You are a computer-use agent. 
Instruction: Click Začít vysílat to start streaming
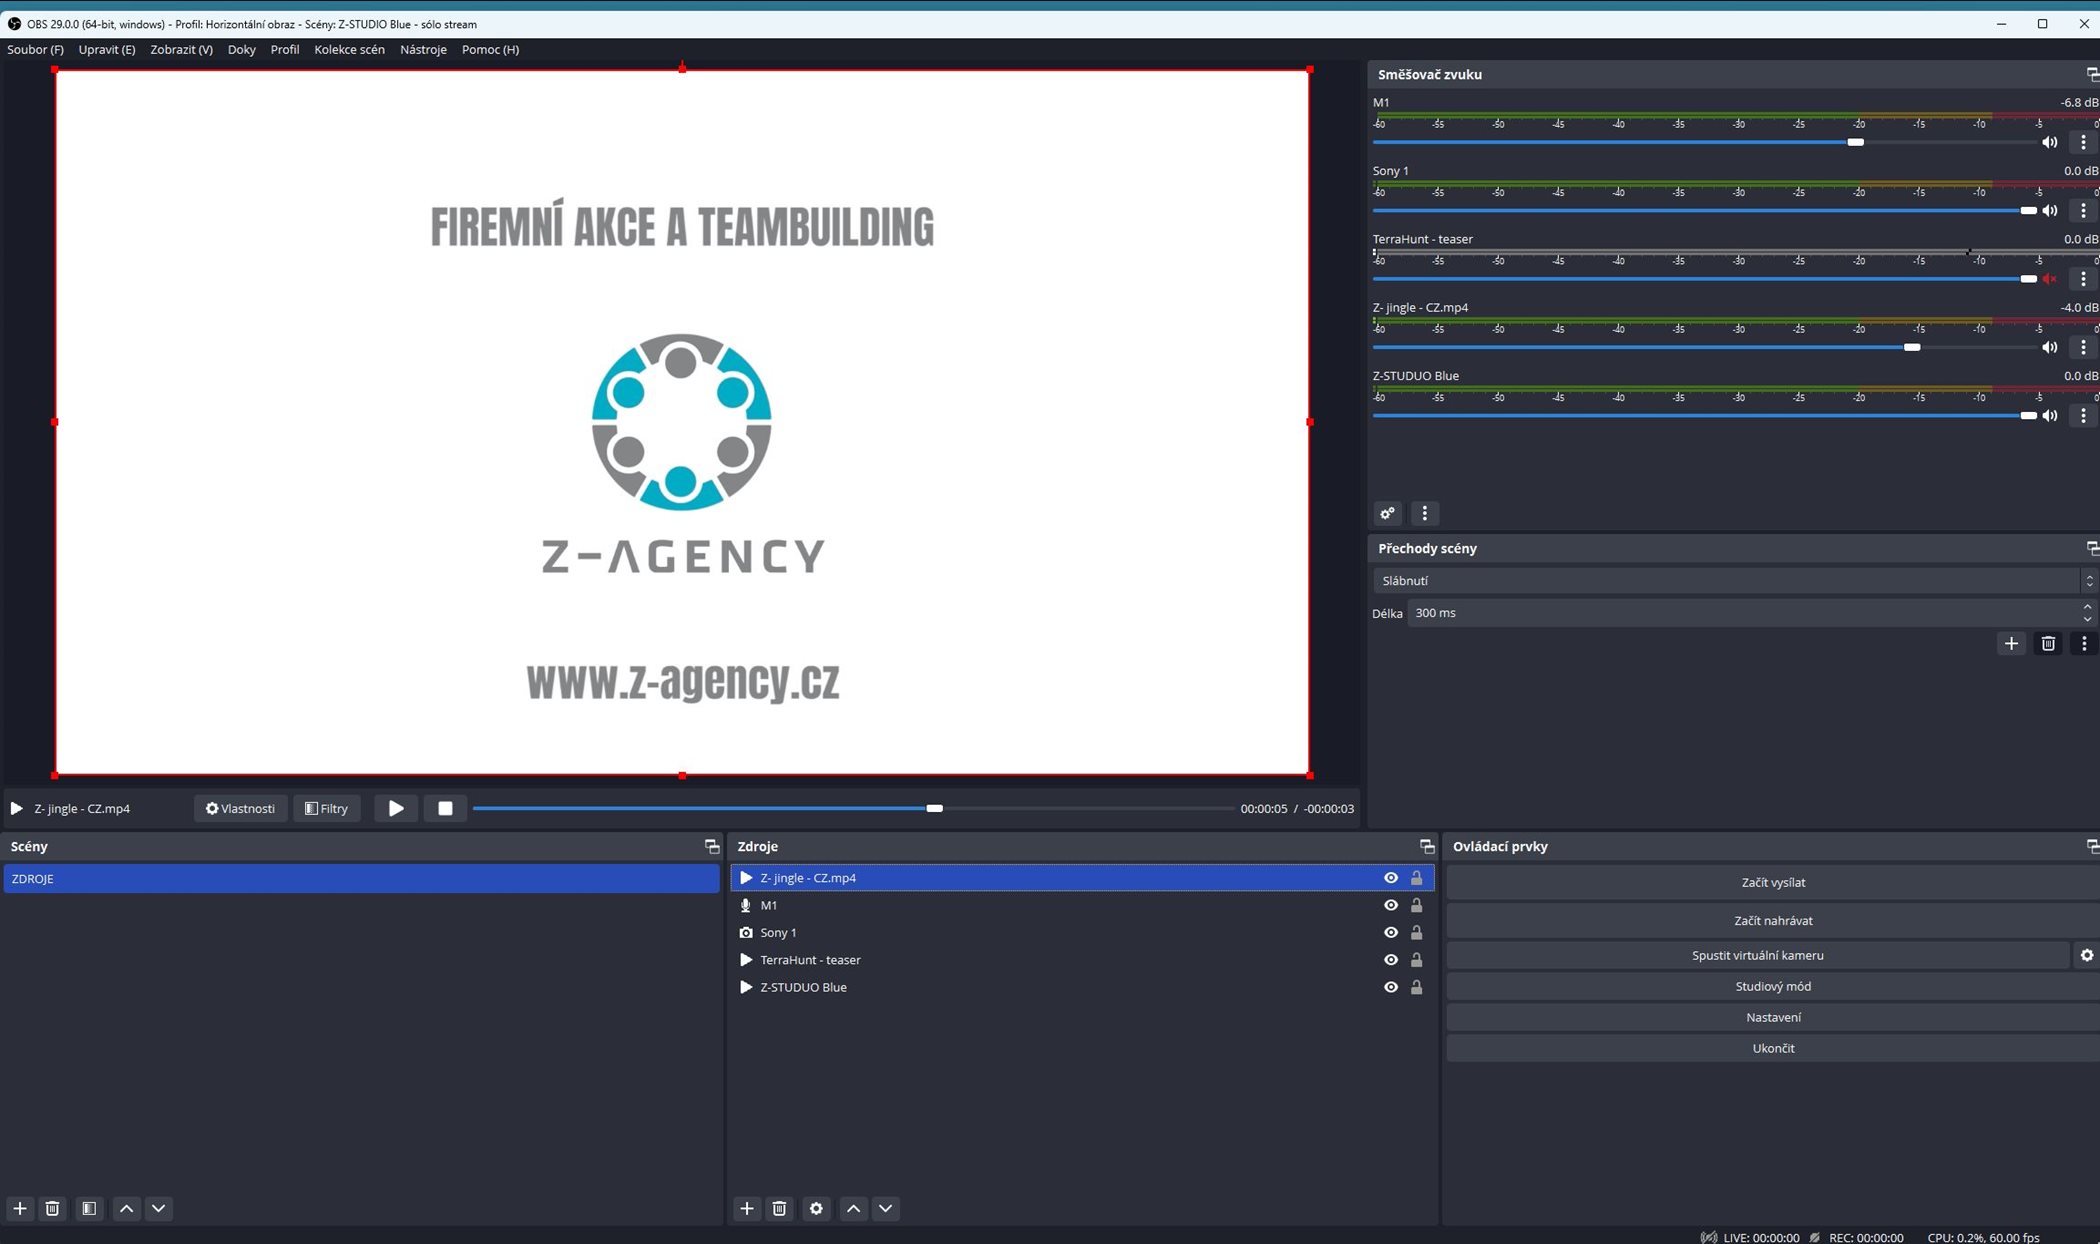tap(1773, 882)
